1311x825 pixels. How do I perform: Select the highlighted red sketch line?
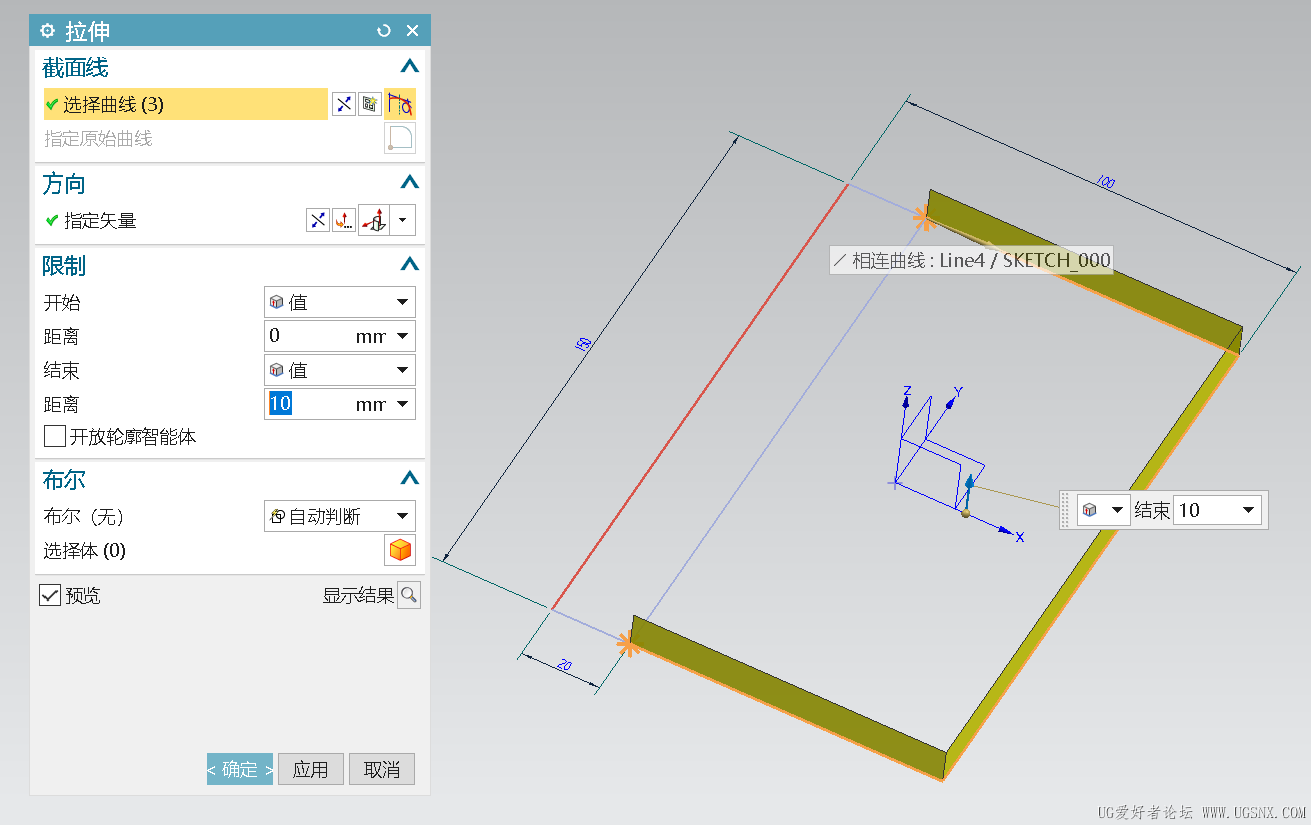point(700,395)
